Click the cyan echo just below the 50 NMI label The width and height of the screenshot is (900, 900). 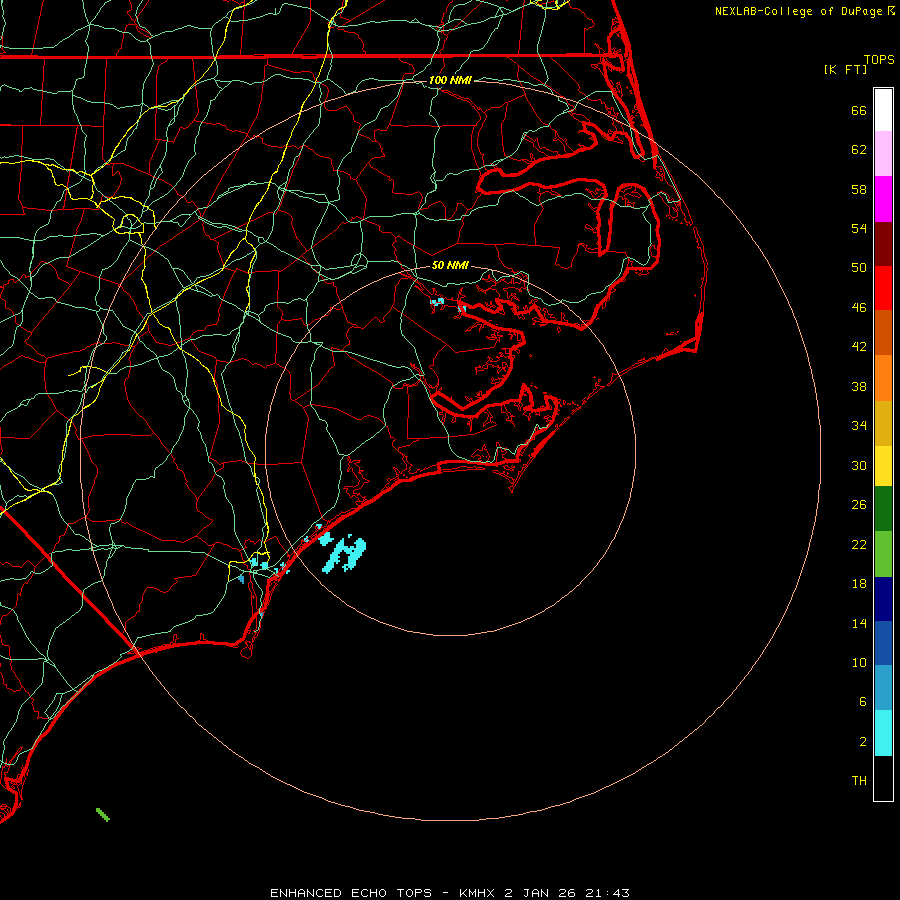437,301
